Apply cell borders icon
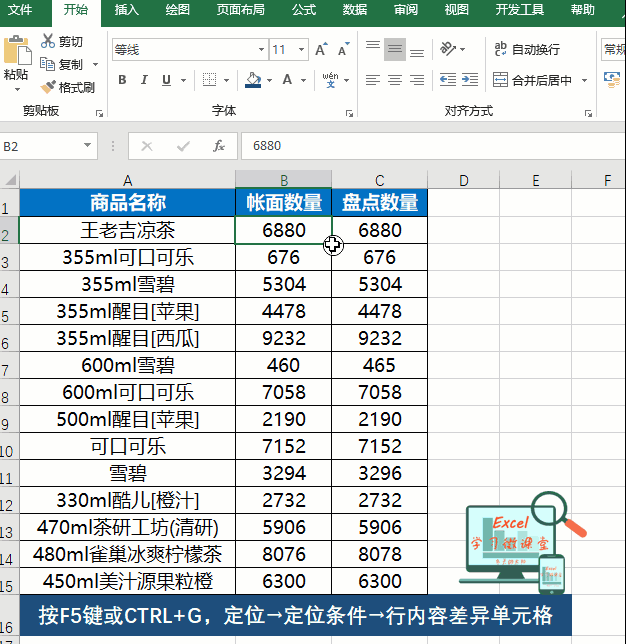 click(209, 80)
